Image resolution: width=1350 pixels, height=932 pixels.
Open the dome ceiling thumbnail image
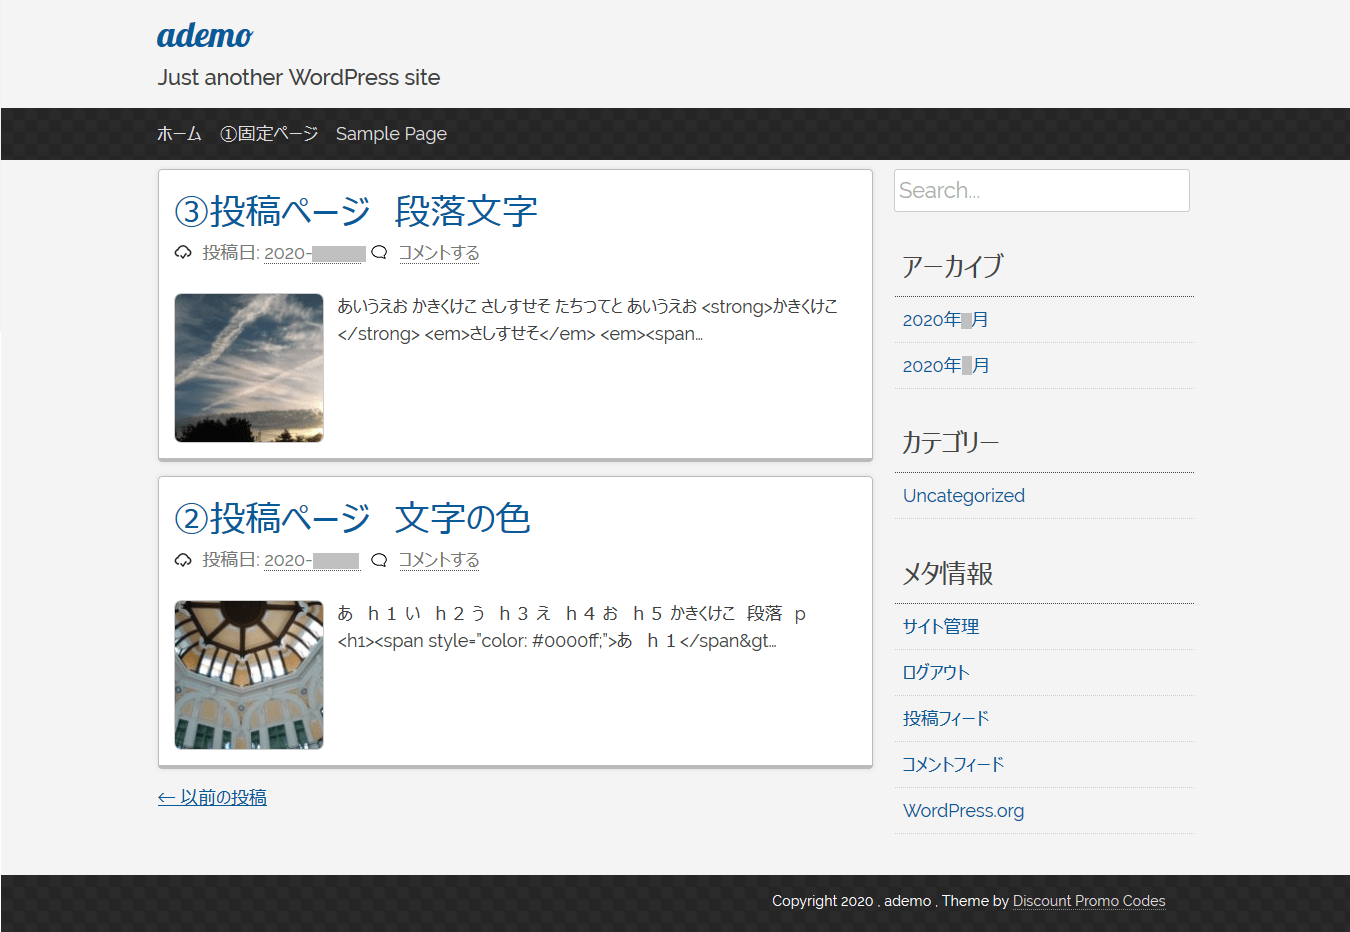(x=249, y=675)
